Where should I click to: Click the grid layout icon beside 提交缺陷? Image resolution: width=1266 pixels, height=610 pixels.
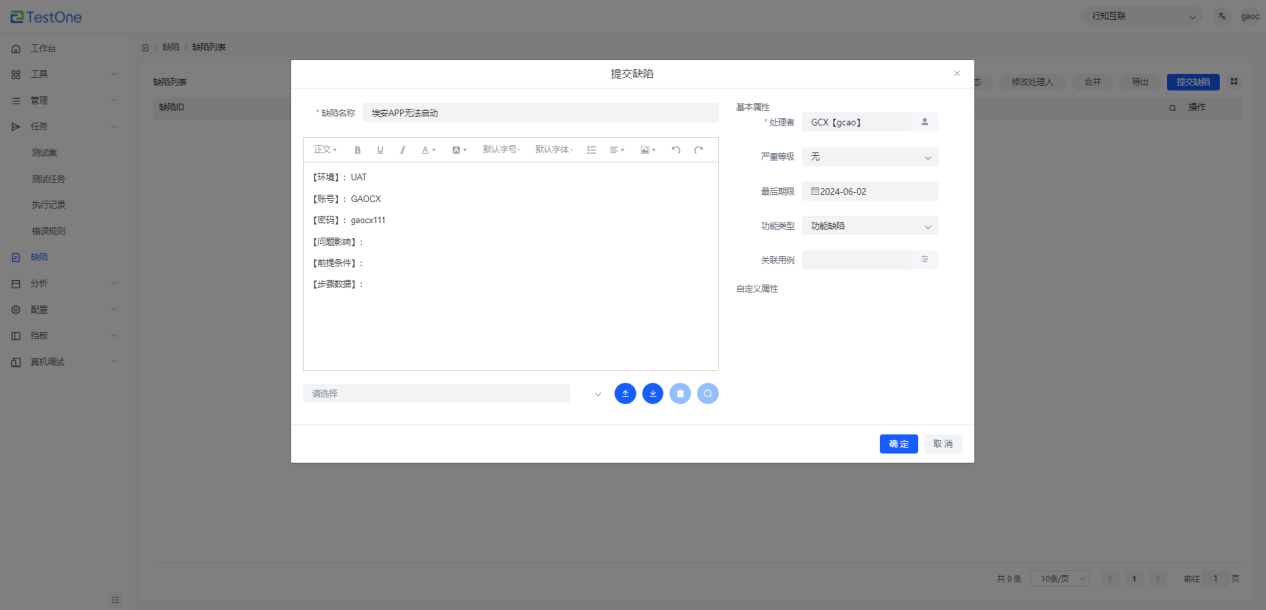[1234, 82]
